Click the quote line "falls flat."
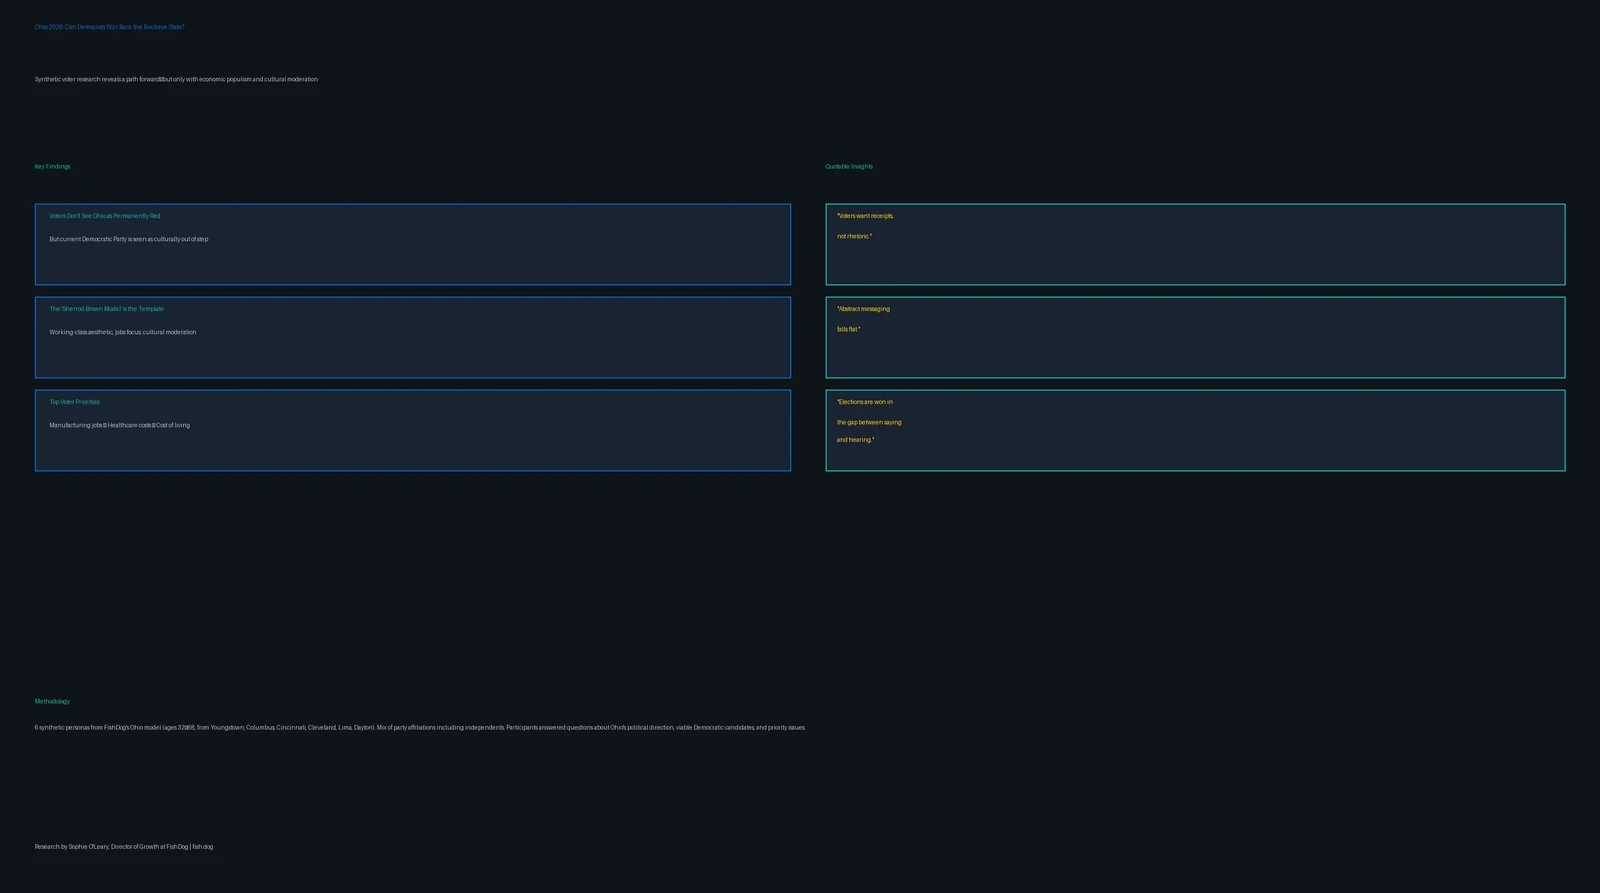This screenshot has width=1600, height=893. point(849,329)
